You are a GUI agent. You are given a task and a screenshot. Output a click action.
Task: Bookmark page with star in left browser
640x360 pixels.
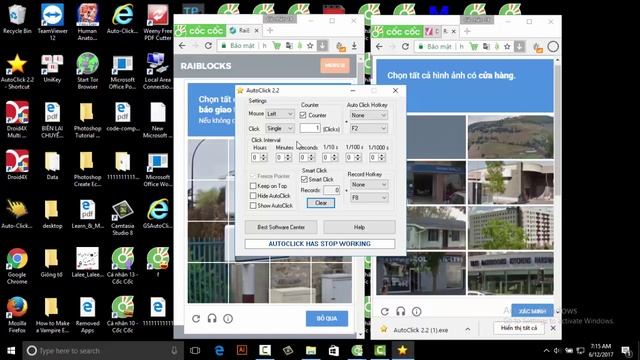tap(310, 46)
